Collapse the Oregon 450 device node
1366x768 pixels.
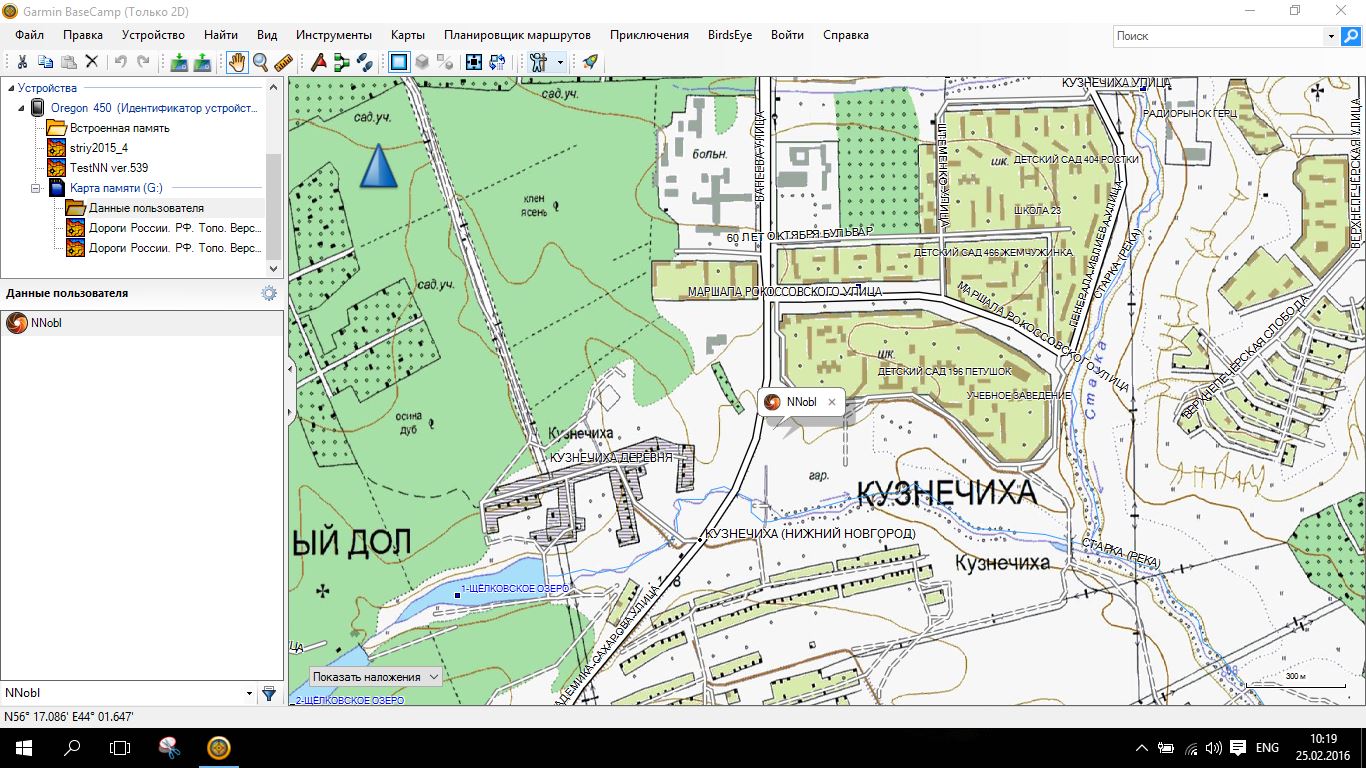22,108
